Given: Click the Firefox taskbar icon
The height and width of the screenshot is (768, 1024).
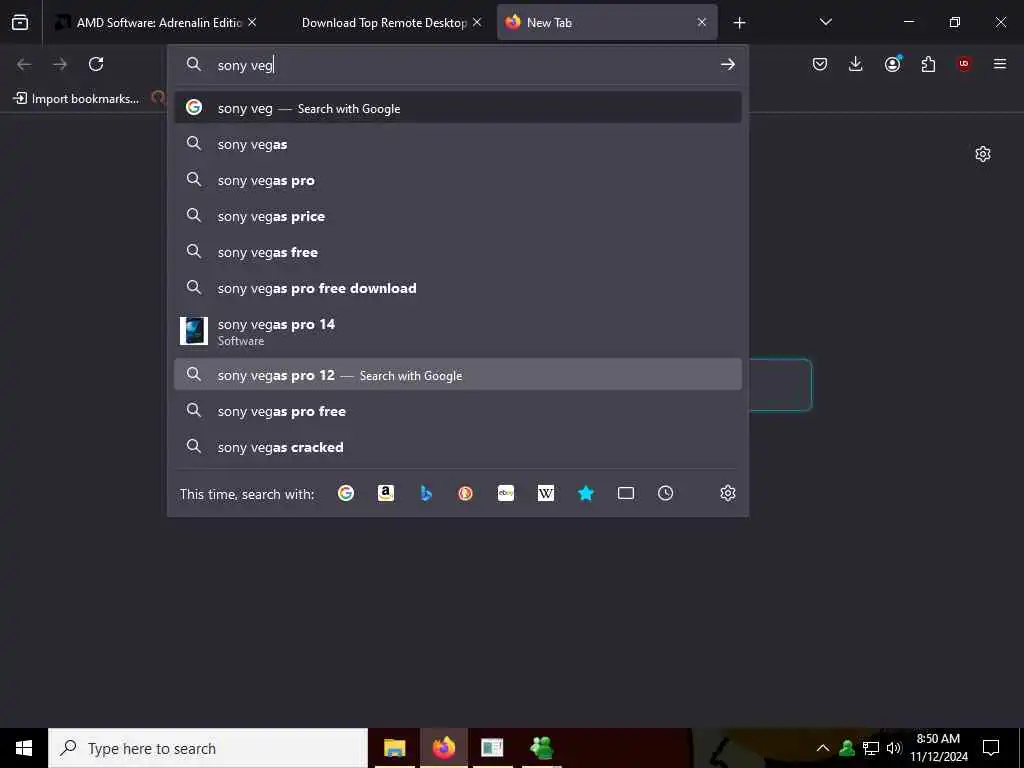Looking at the screenshot, I should (x=443, y=748).
